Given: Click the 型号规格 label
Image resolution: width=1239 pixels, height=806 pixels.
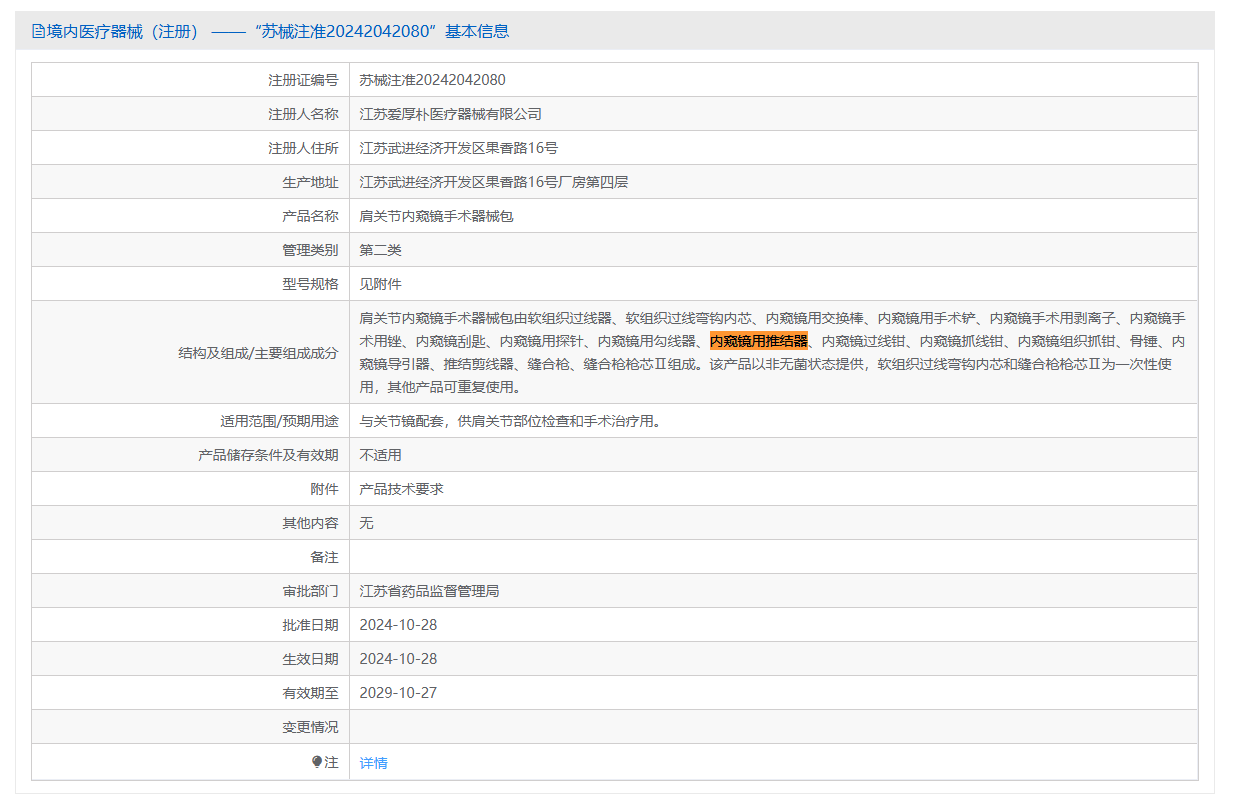Looking at the screenshot, I should pyautogui.click(x=310, y=284).
